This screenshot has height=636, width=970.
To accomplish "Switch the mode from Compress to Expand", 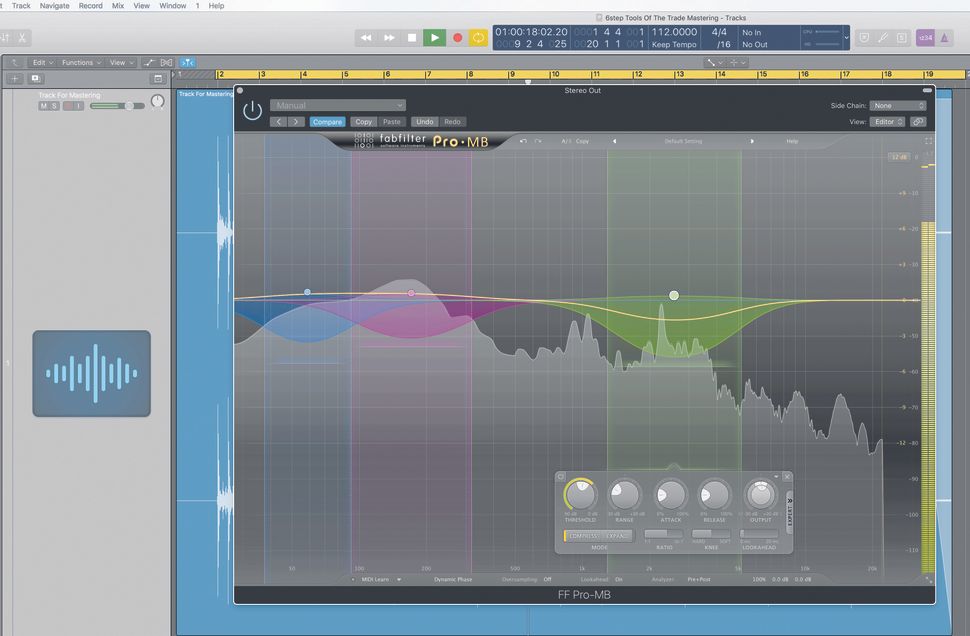I will click(x=618, y=536).
